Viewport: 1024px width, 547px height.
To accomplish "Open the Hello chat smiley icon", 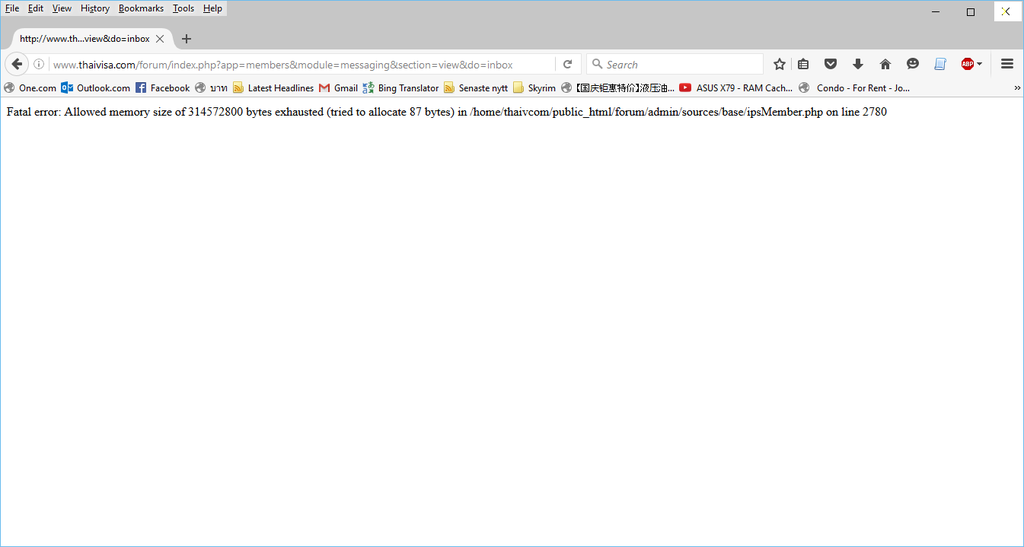I will pos(913,64).
